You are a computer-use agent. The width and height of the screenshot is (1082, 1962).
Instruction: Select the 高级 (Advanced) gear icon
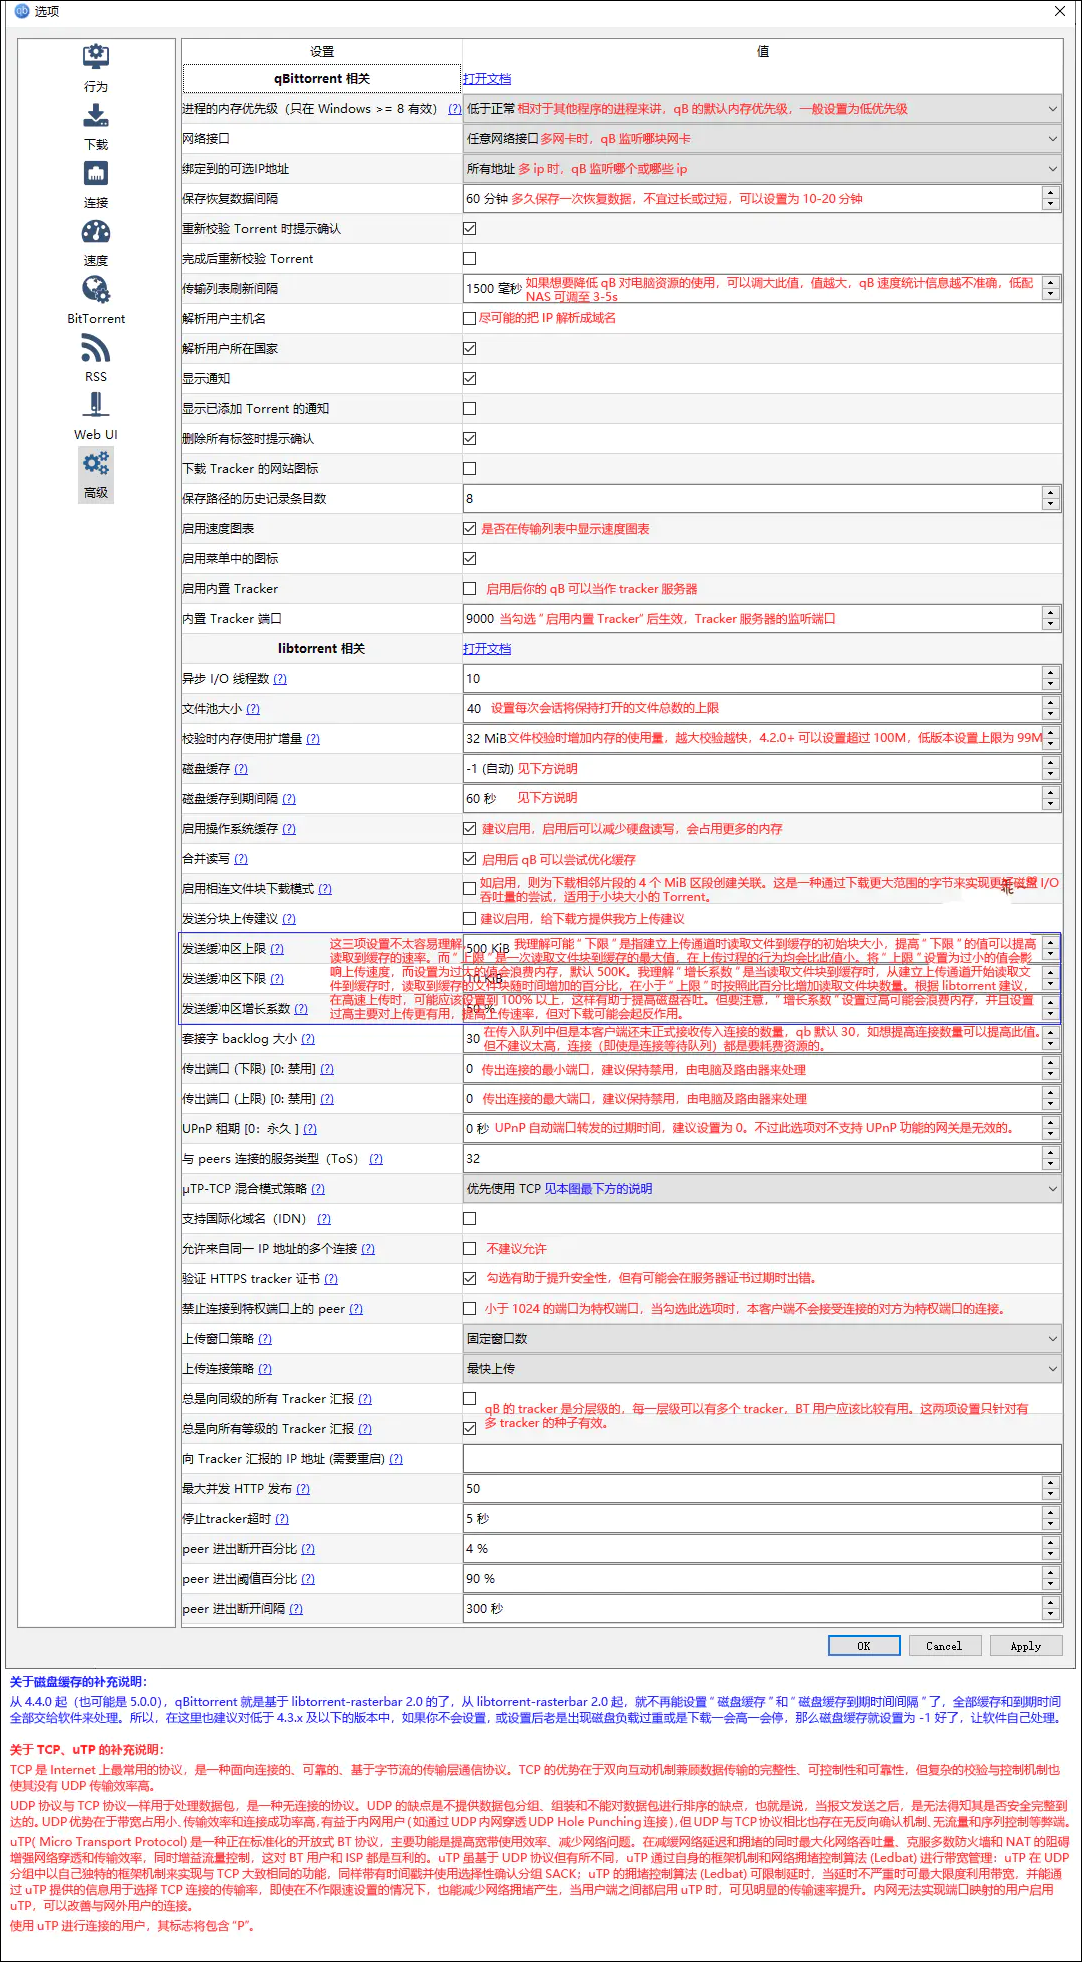pyautogui.click(x=96, y=464)
